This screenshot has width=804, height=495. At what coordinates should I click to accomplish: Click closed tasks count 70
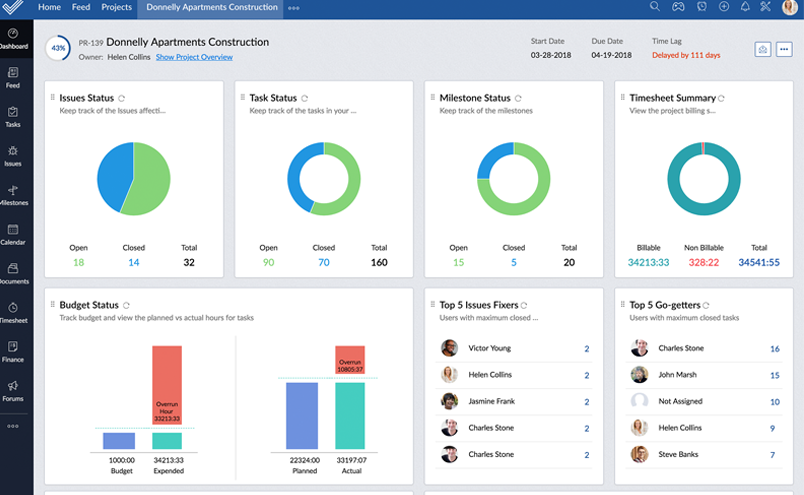324,263
